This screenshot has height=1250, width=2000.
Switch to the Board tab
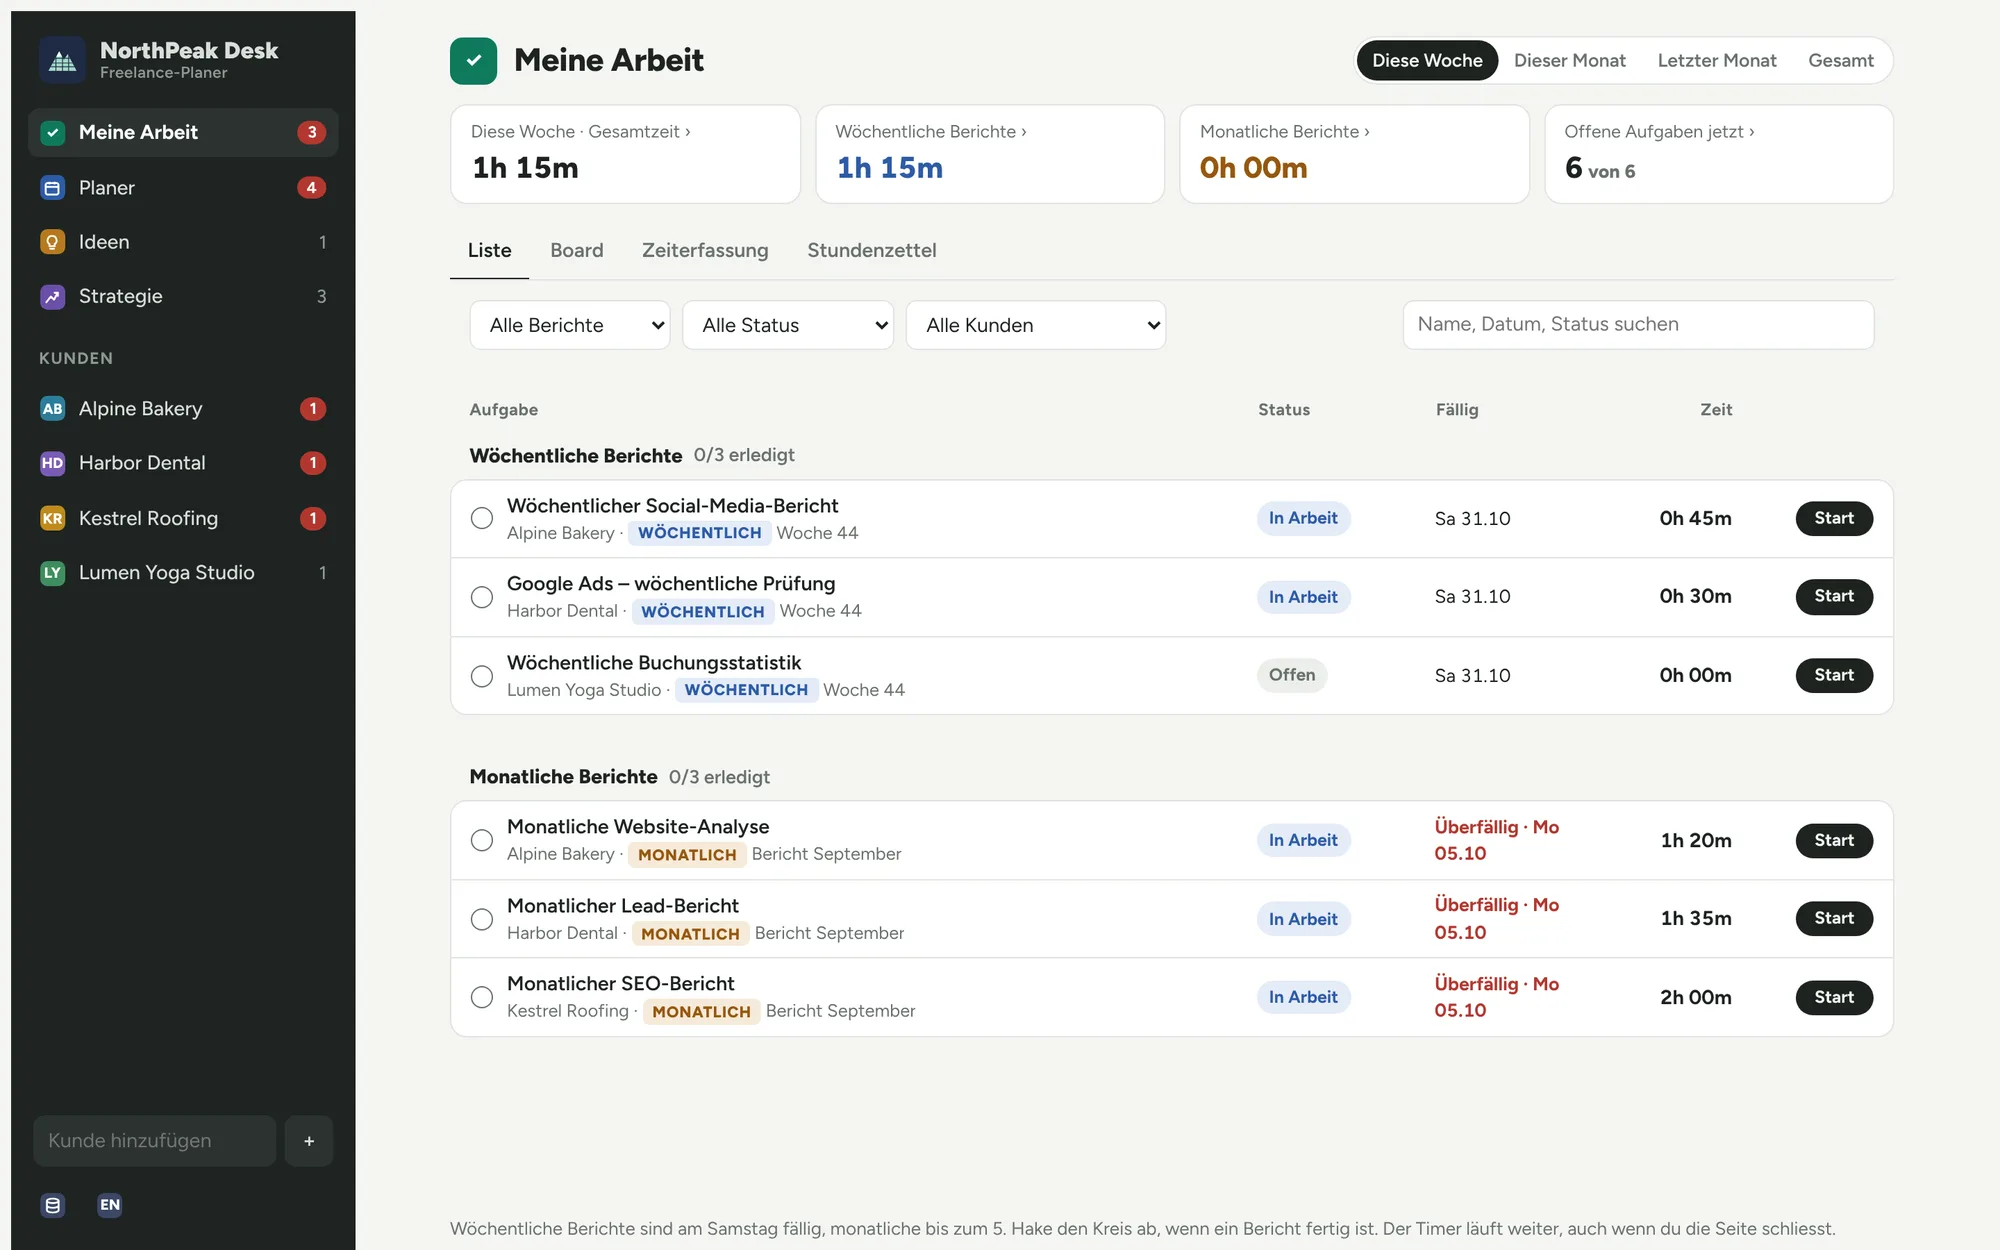pos(577,250)
